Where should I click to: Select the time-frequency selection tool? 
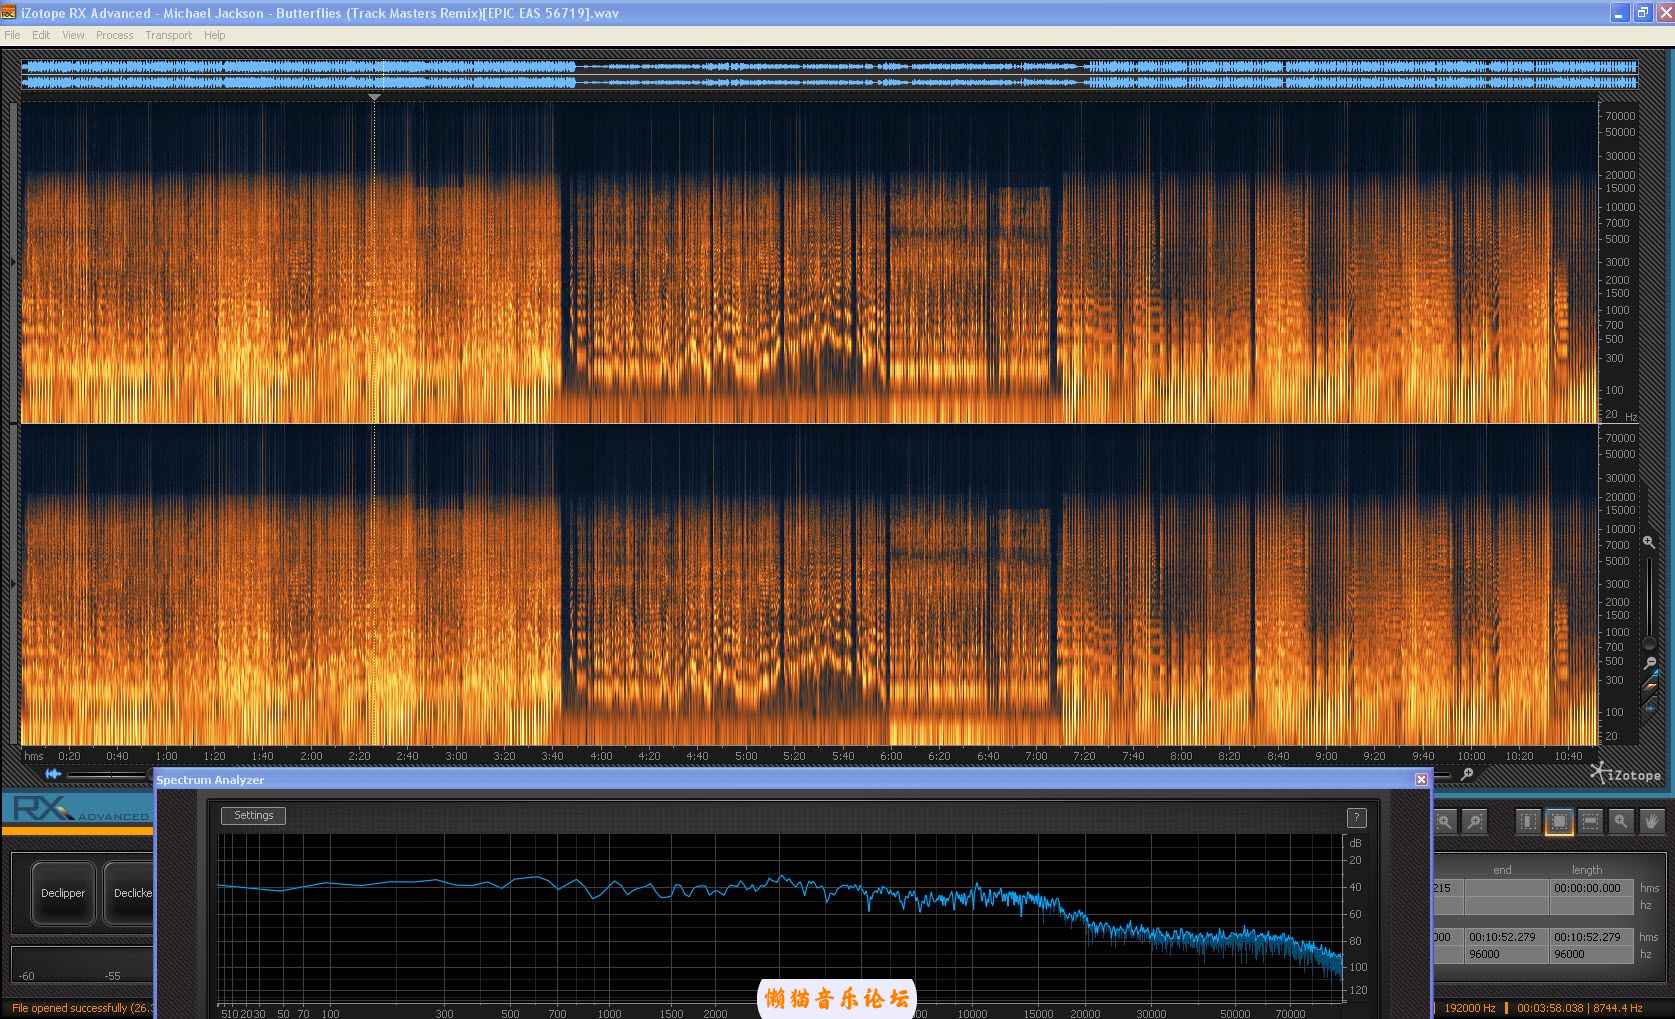[1559, 821]
